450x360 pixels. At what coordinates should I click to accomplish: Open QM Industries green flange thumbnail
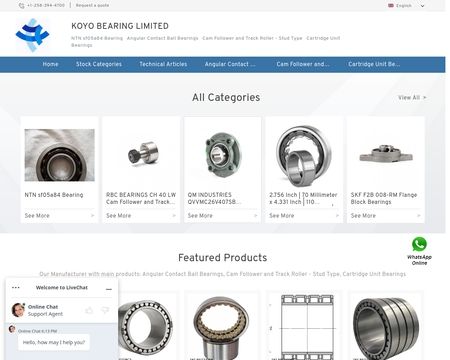click(222, 155)
